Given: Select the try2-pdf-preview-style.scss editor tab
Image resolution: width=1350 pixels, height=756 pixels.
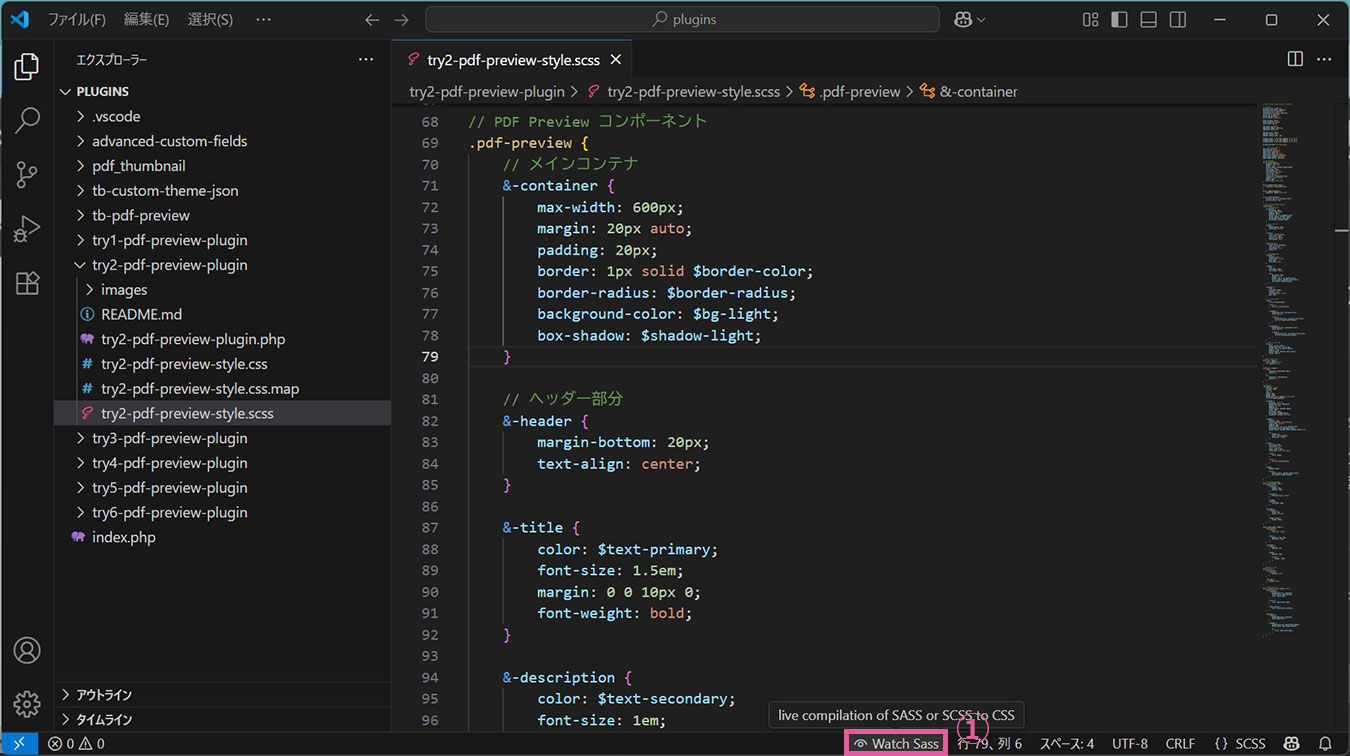Looking at the screenshot, I should click(x=514, y=59).
